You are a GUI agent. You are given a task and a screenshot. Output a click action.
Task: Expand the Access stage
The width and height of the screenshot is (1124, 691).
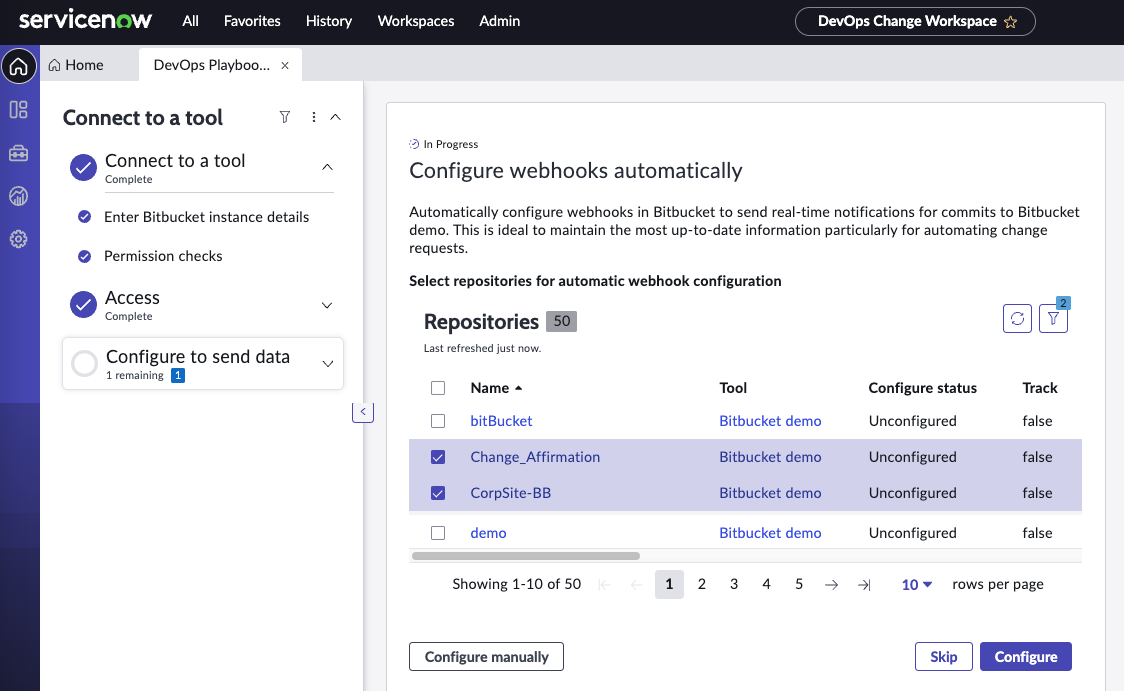coord(327,305)
